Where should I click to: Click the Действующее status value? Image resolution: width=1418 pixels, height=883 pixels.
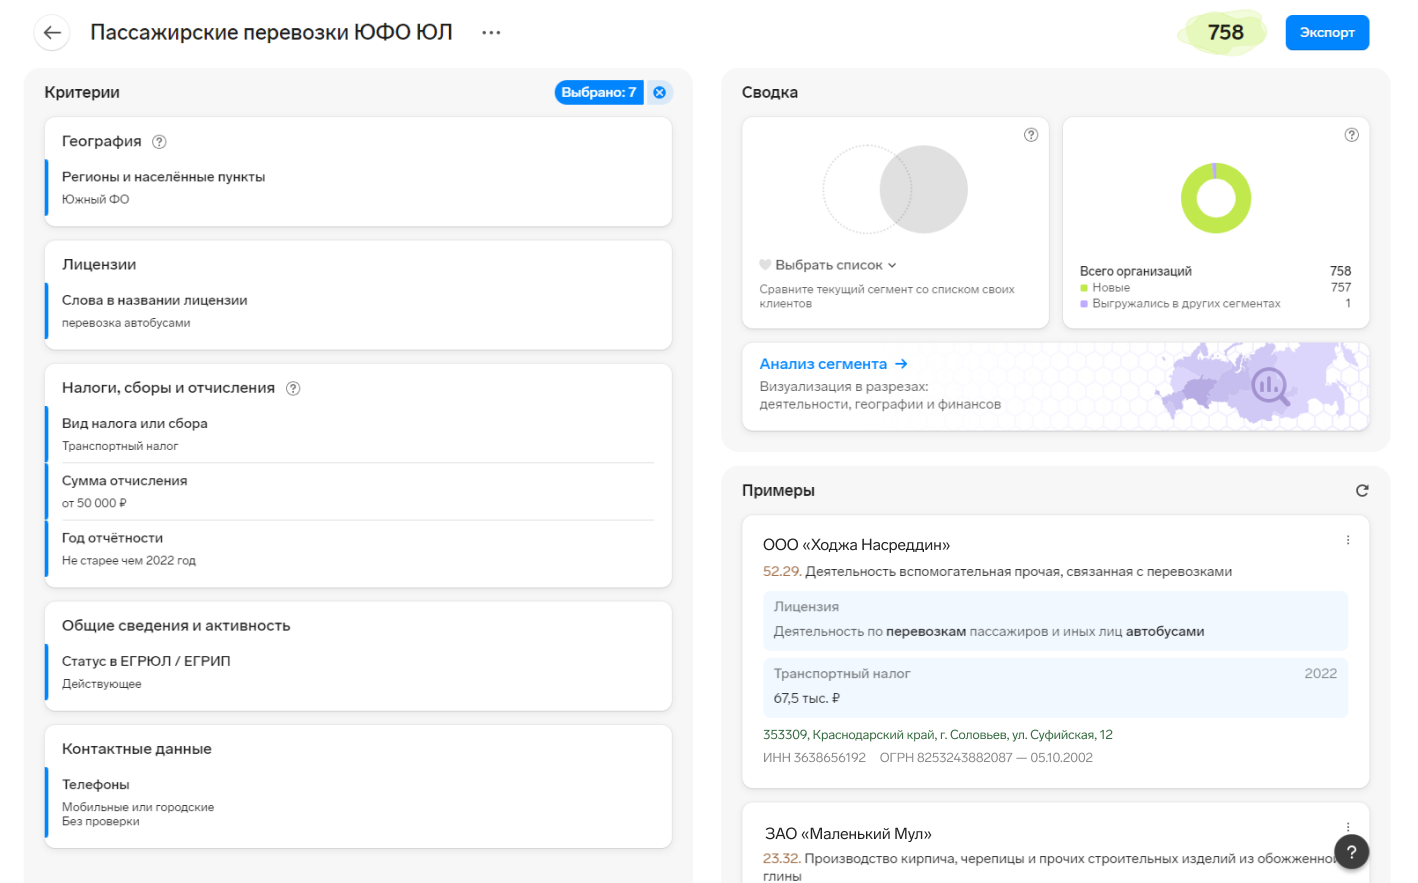click(x=102, y=684)
